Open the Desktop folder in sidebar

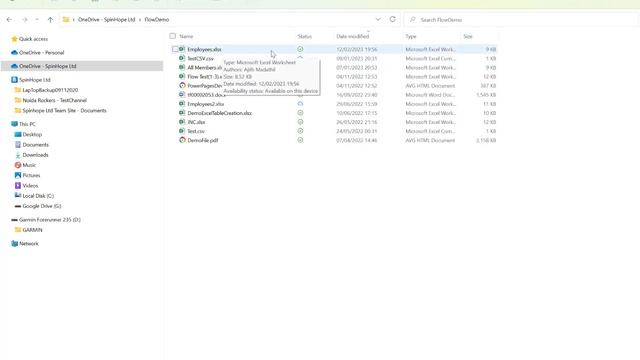32,134
